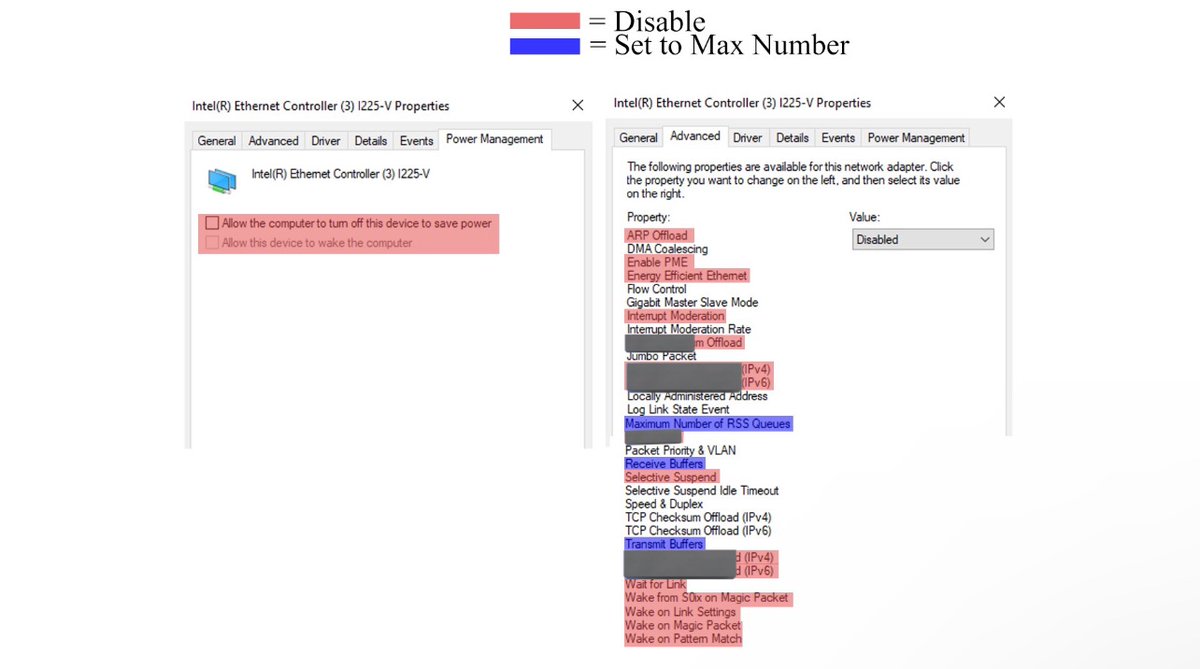Image resolution: width=1200 pixels, height=669 pixels.
Task: Open Details tab in the property-list dialog
Action: (792, 138)
